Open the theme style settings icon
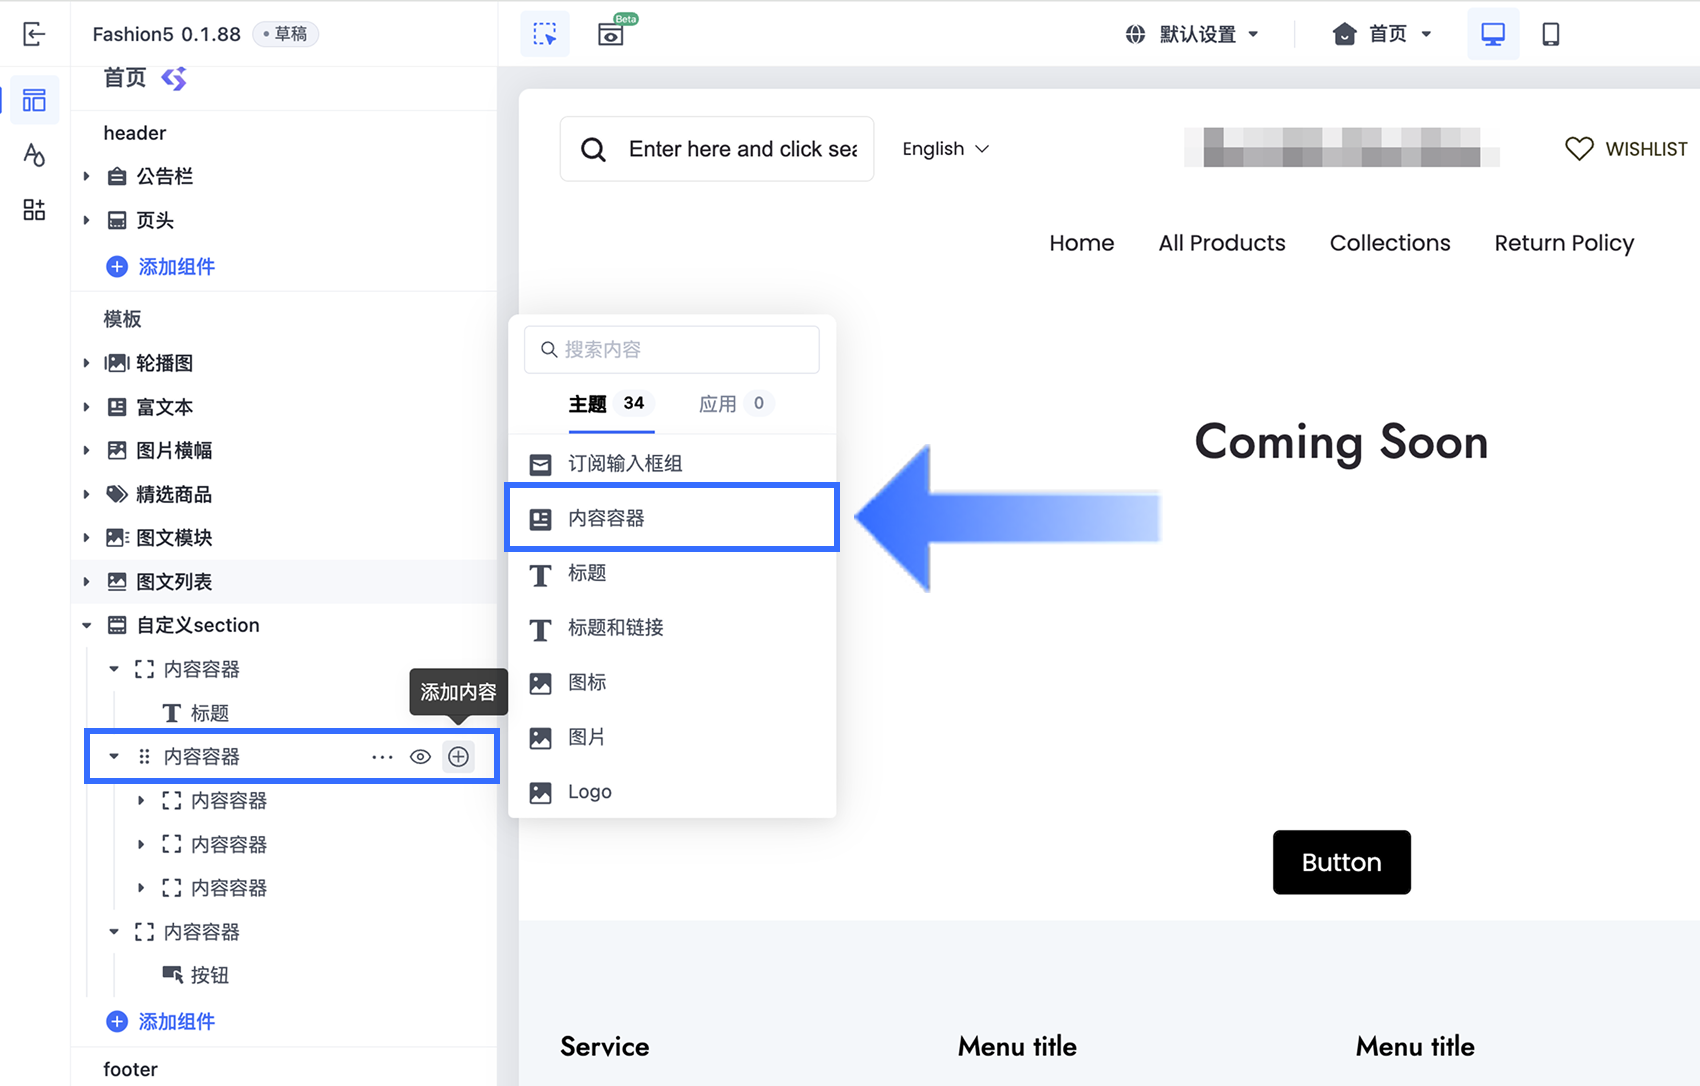This screenshot has height=1086, width=1700. pos(34,155)
